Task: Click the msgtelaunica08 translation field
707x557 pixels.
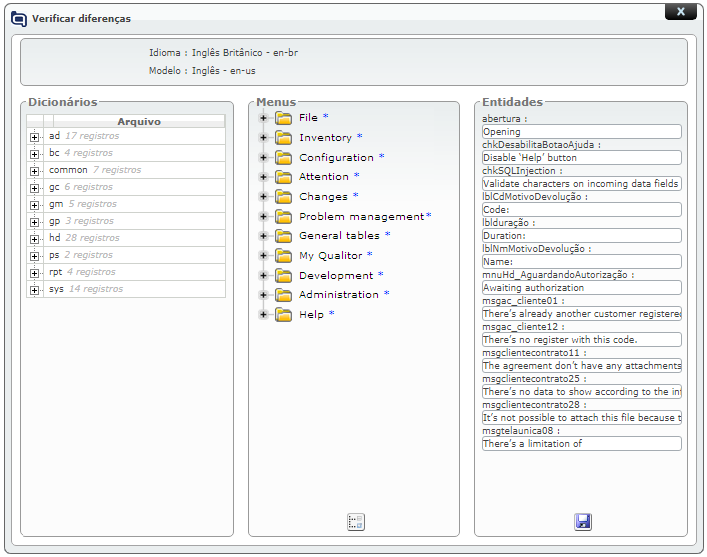Action: click(582, 444)
